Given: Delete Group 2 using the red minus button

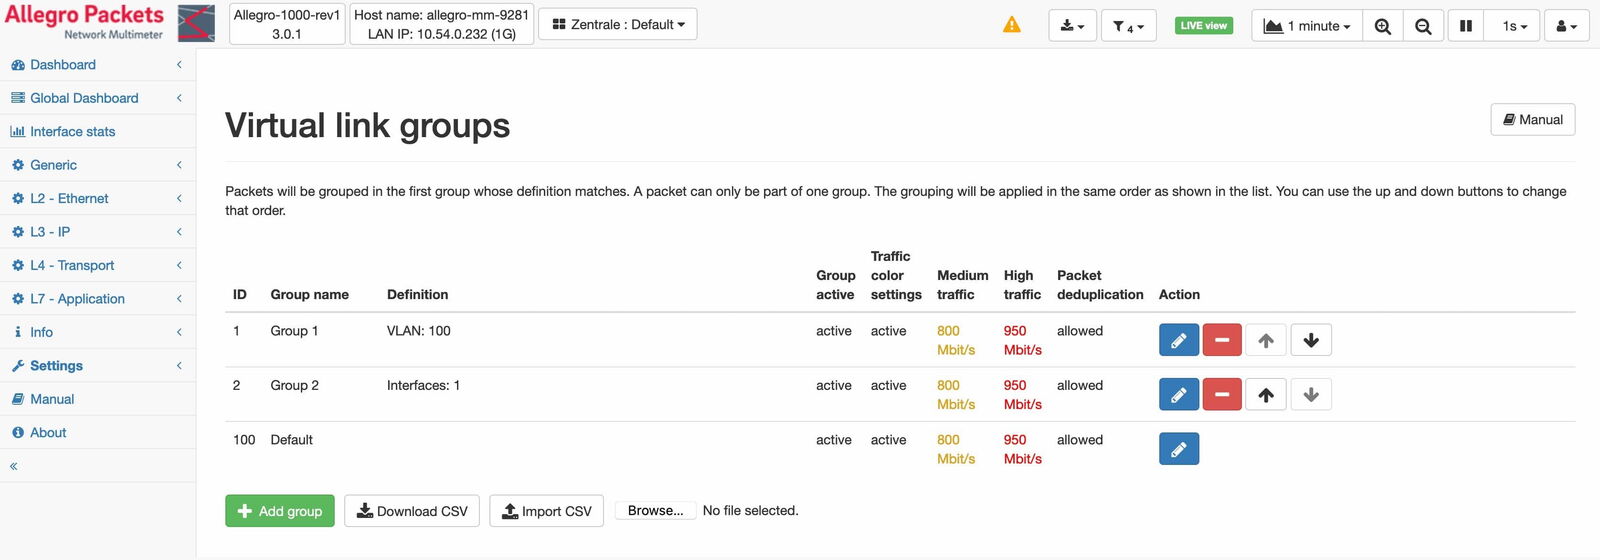Looking at the screenshot, I should click(1221, 395).
